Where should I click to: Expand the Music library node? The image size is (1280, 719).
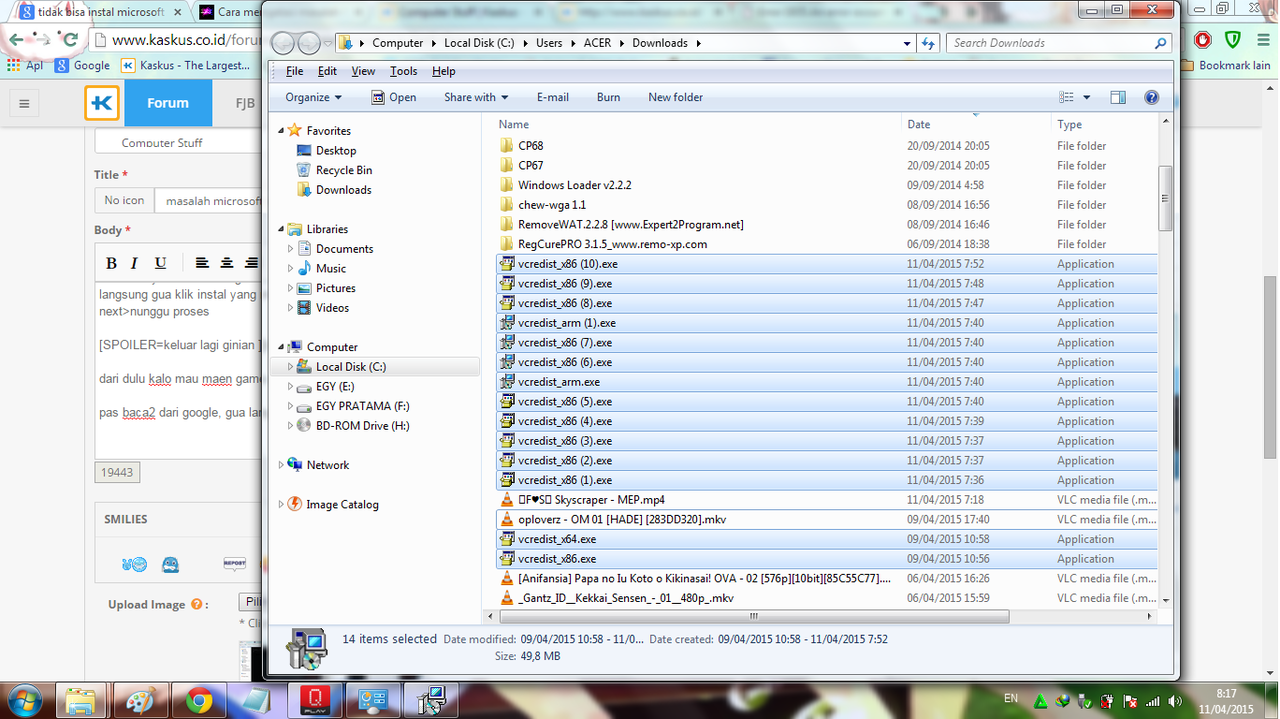(291, 268)
